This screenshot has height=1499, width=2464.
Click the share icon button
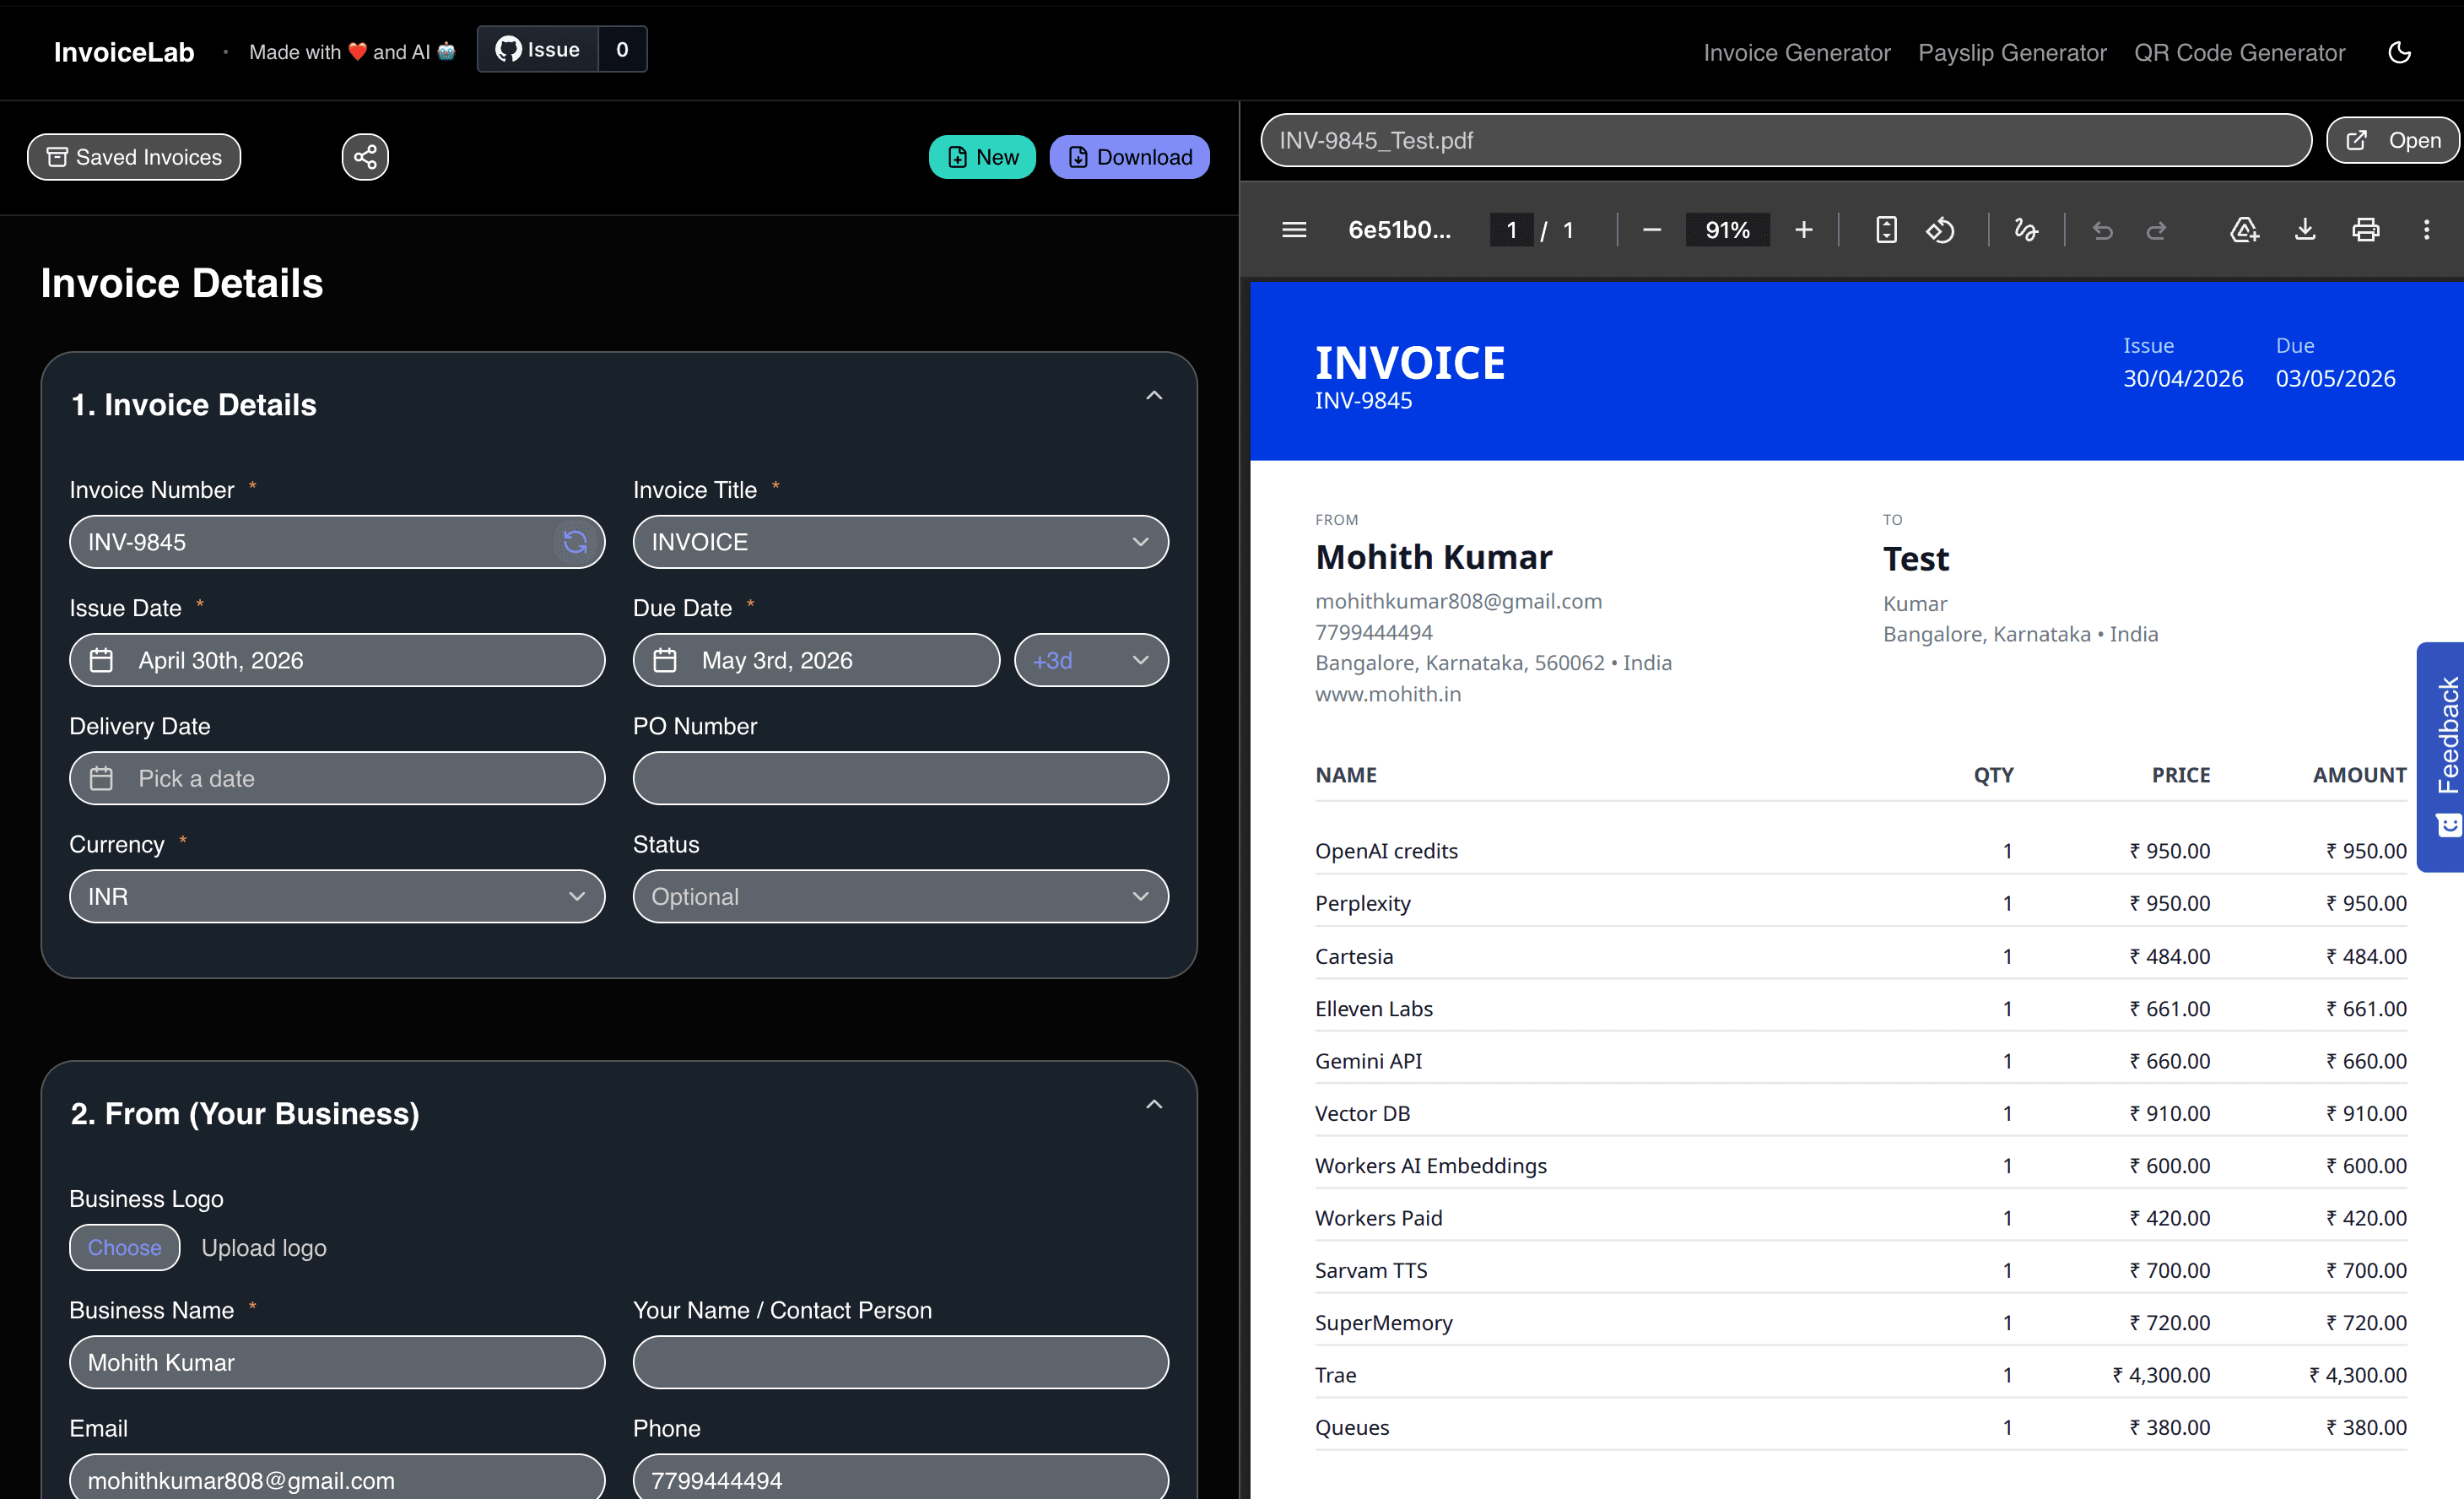pos(365,157)
